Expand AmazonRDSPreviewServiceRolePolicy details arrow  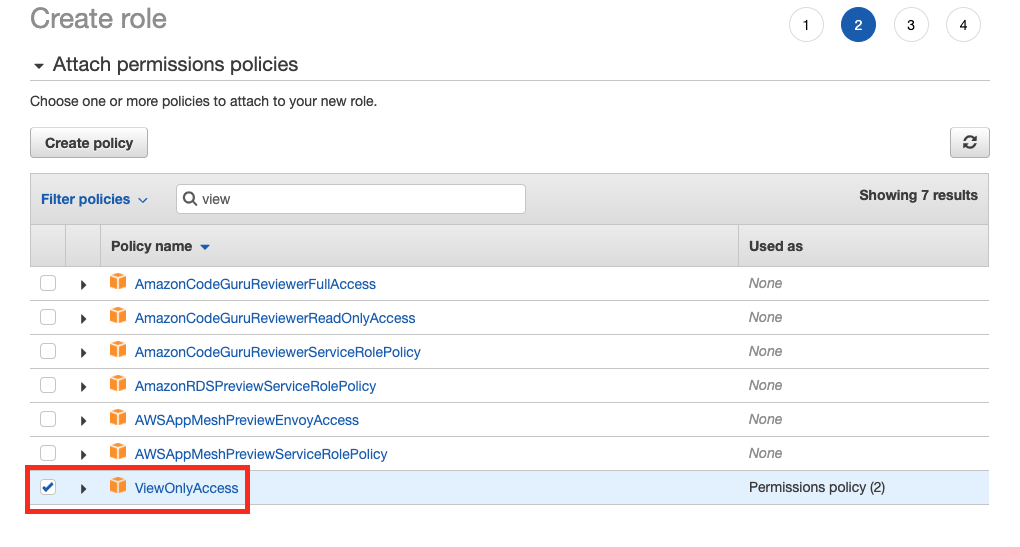(83, 386)
